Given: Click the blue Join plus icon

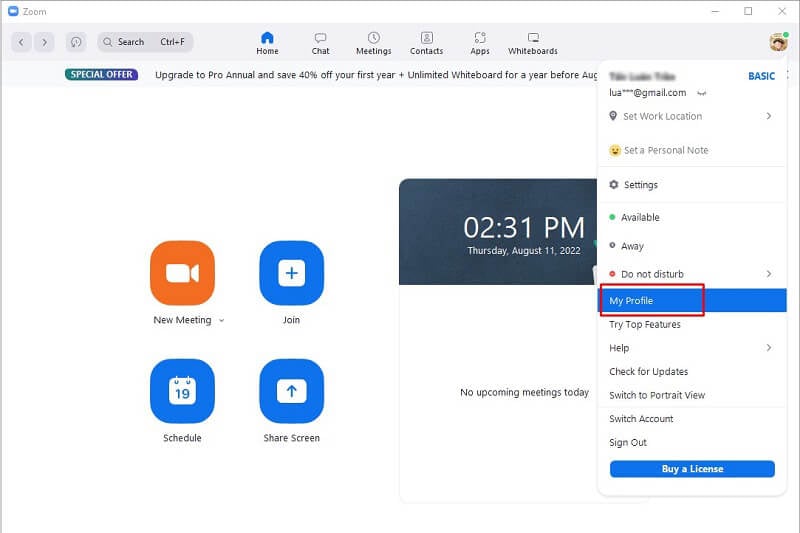Looking at the screenshot, I should [291, 273].
